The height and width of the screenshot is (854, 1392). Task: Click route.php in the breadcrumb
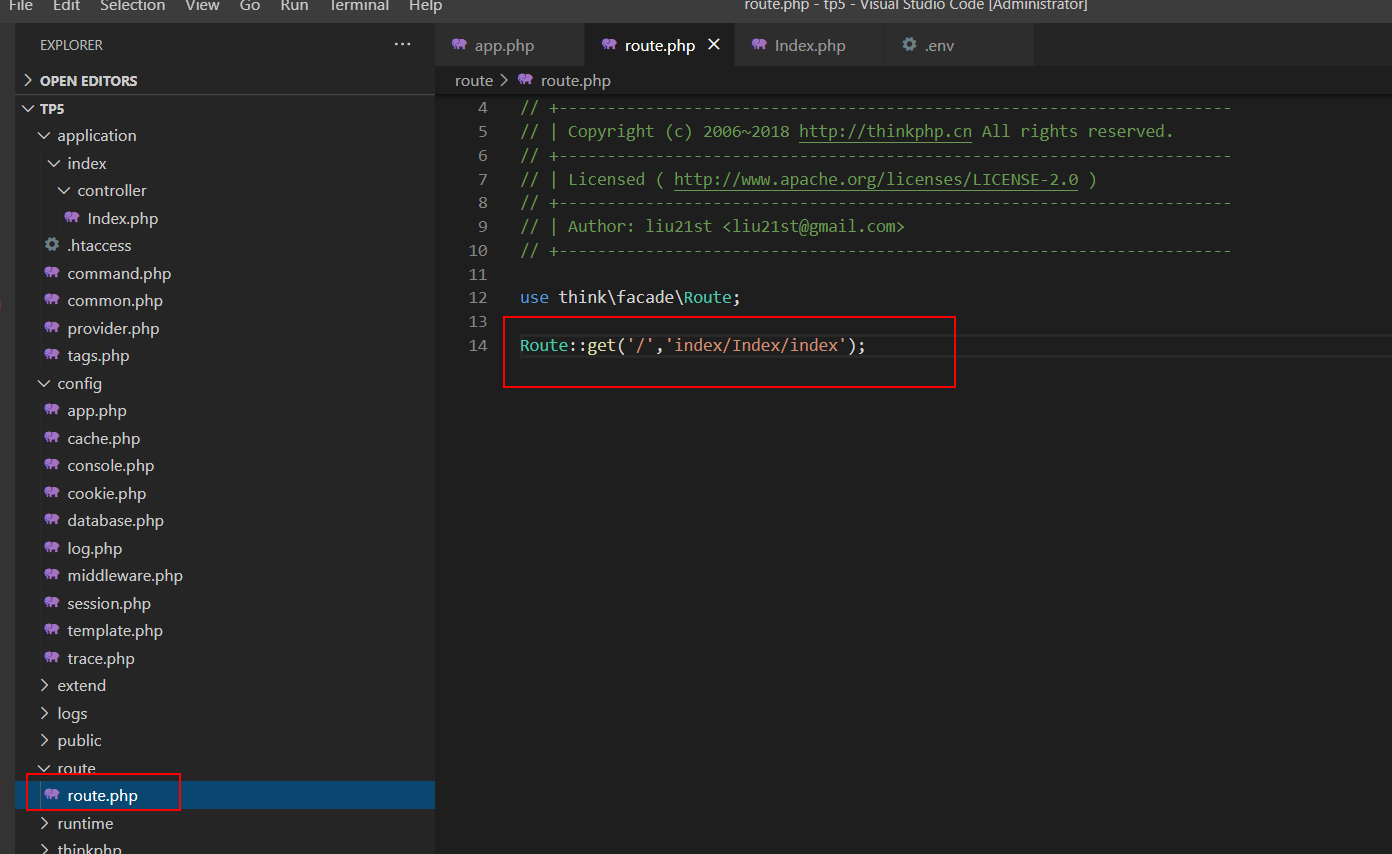575,80
